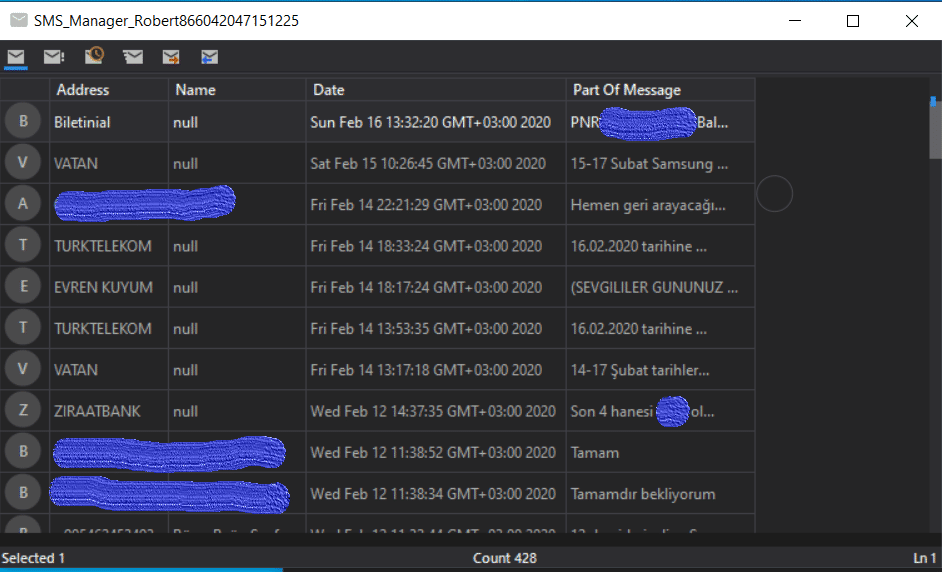Image resolution: width=942 pixels, height=572 pixels.
Task: Click the B avatar on the Tamam row
Action: click(23, 452)
